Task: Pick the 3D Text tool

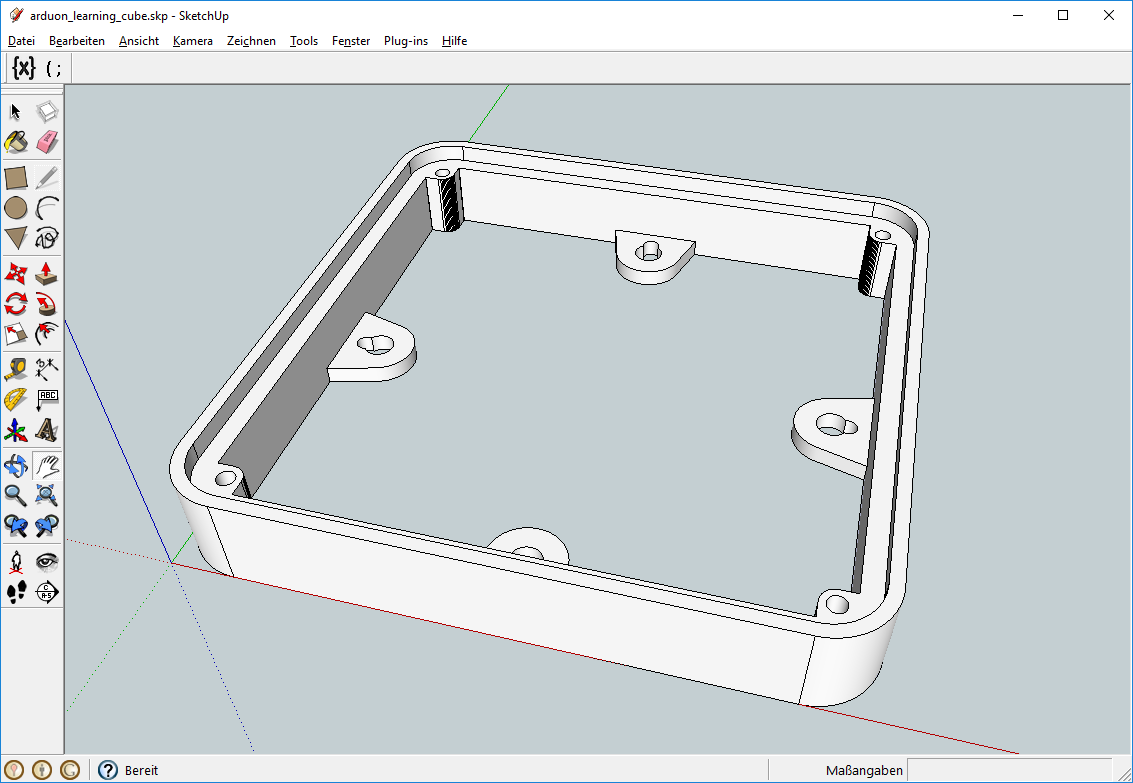Action: 47,430
